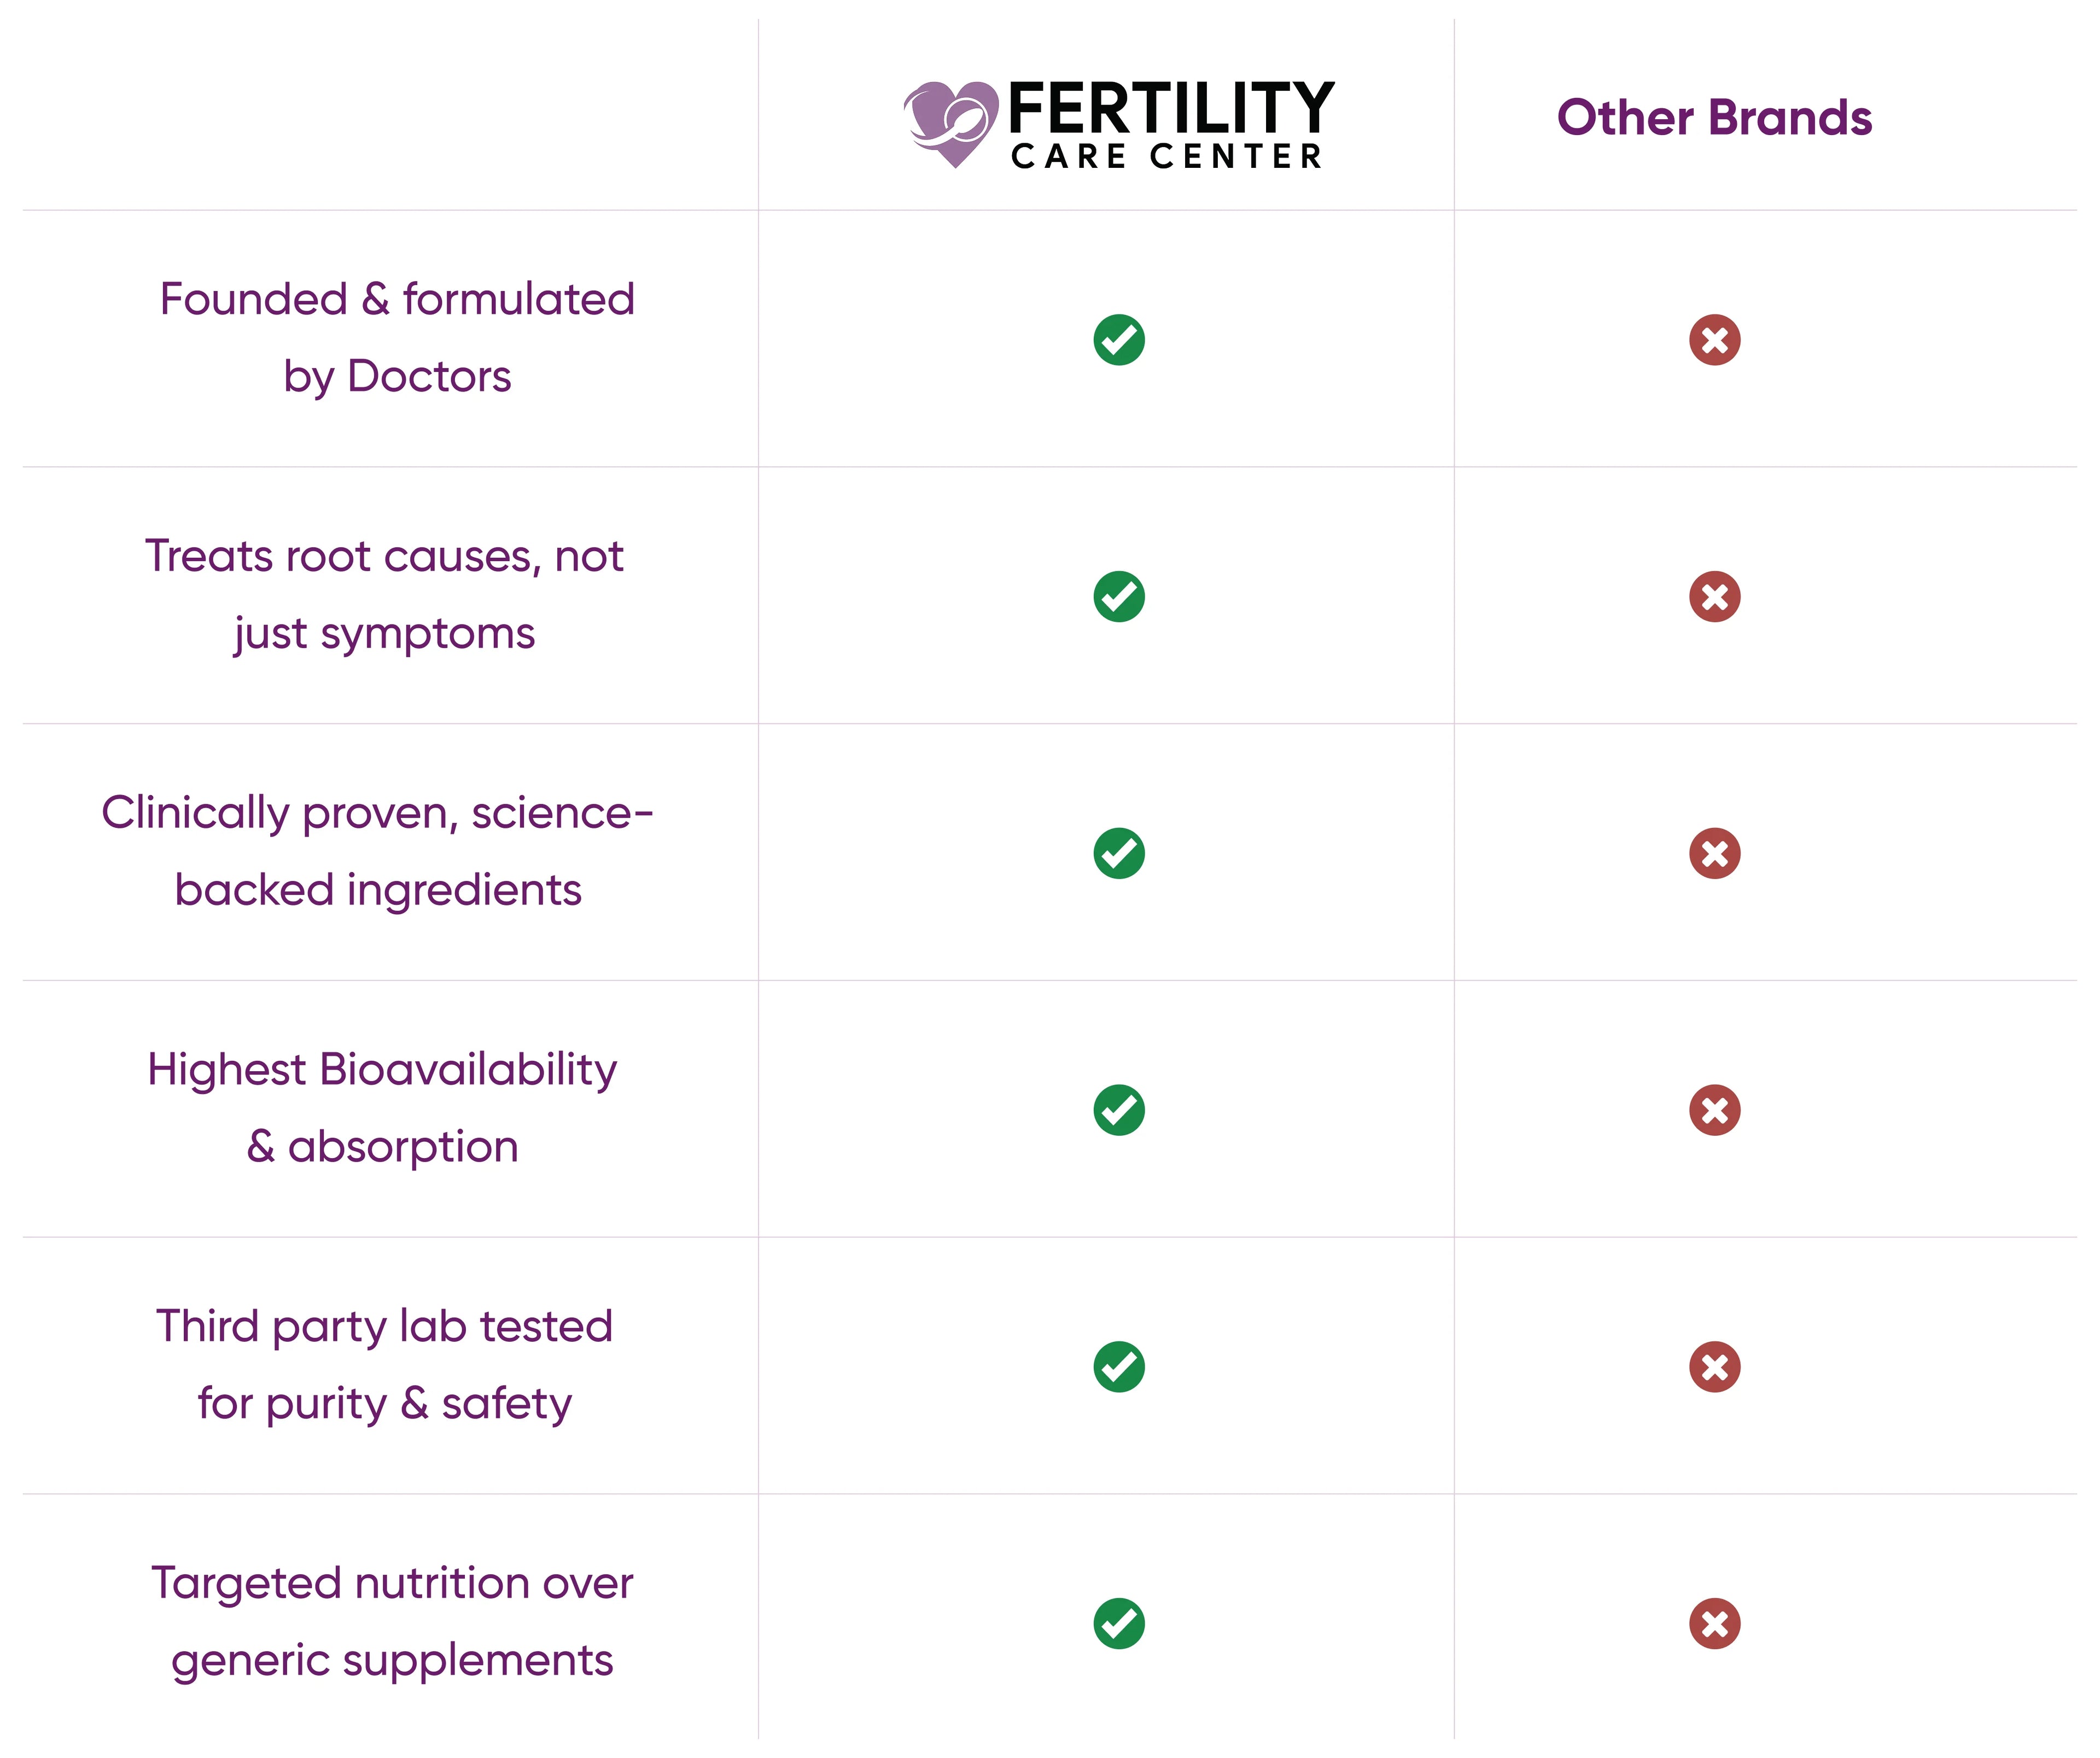Click red X for Founded by Doctors

pyautogui.click(x=1714, y=340)
